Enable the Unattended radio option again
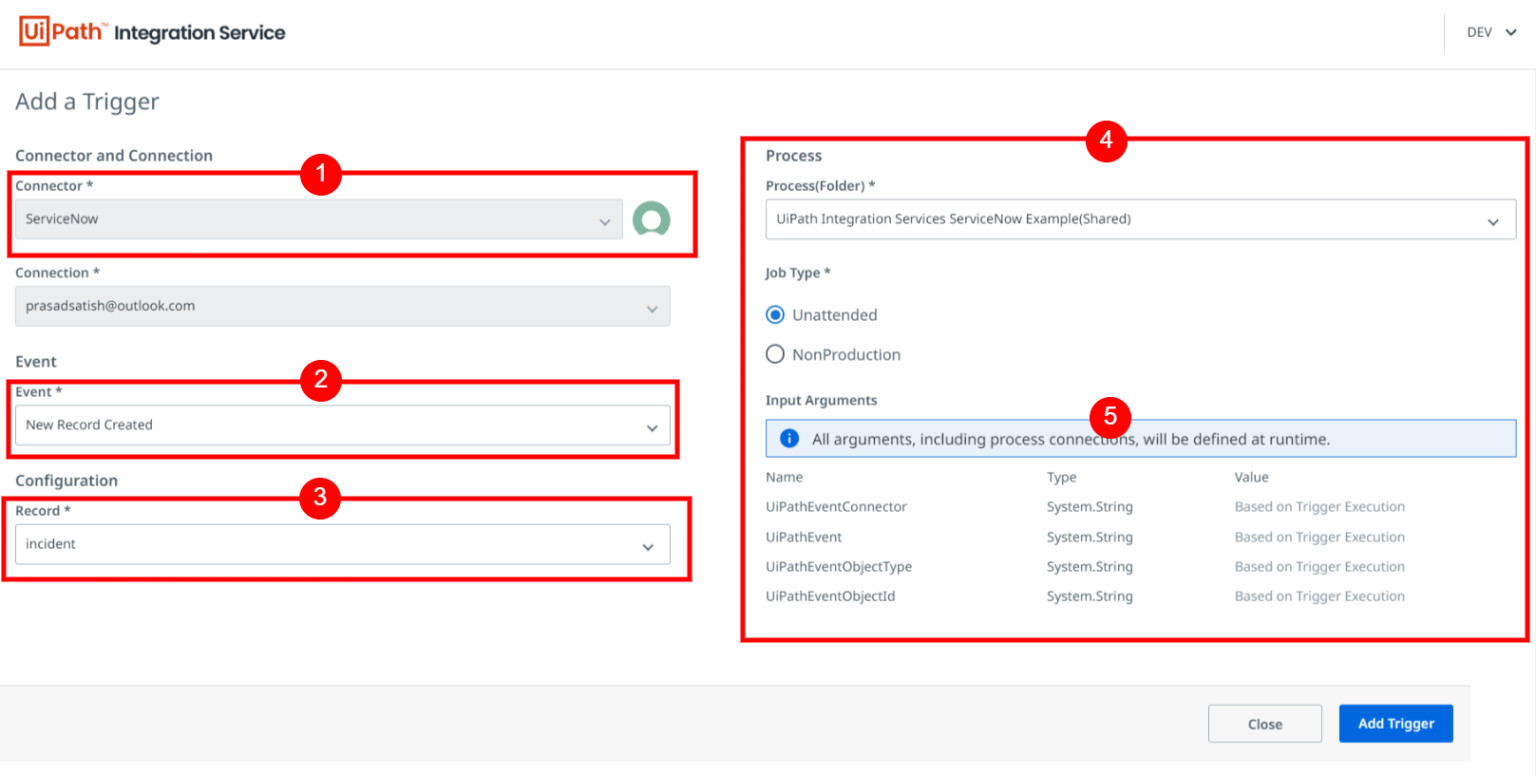The image size is (1536, 775). coord(775,314)
